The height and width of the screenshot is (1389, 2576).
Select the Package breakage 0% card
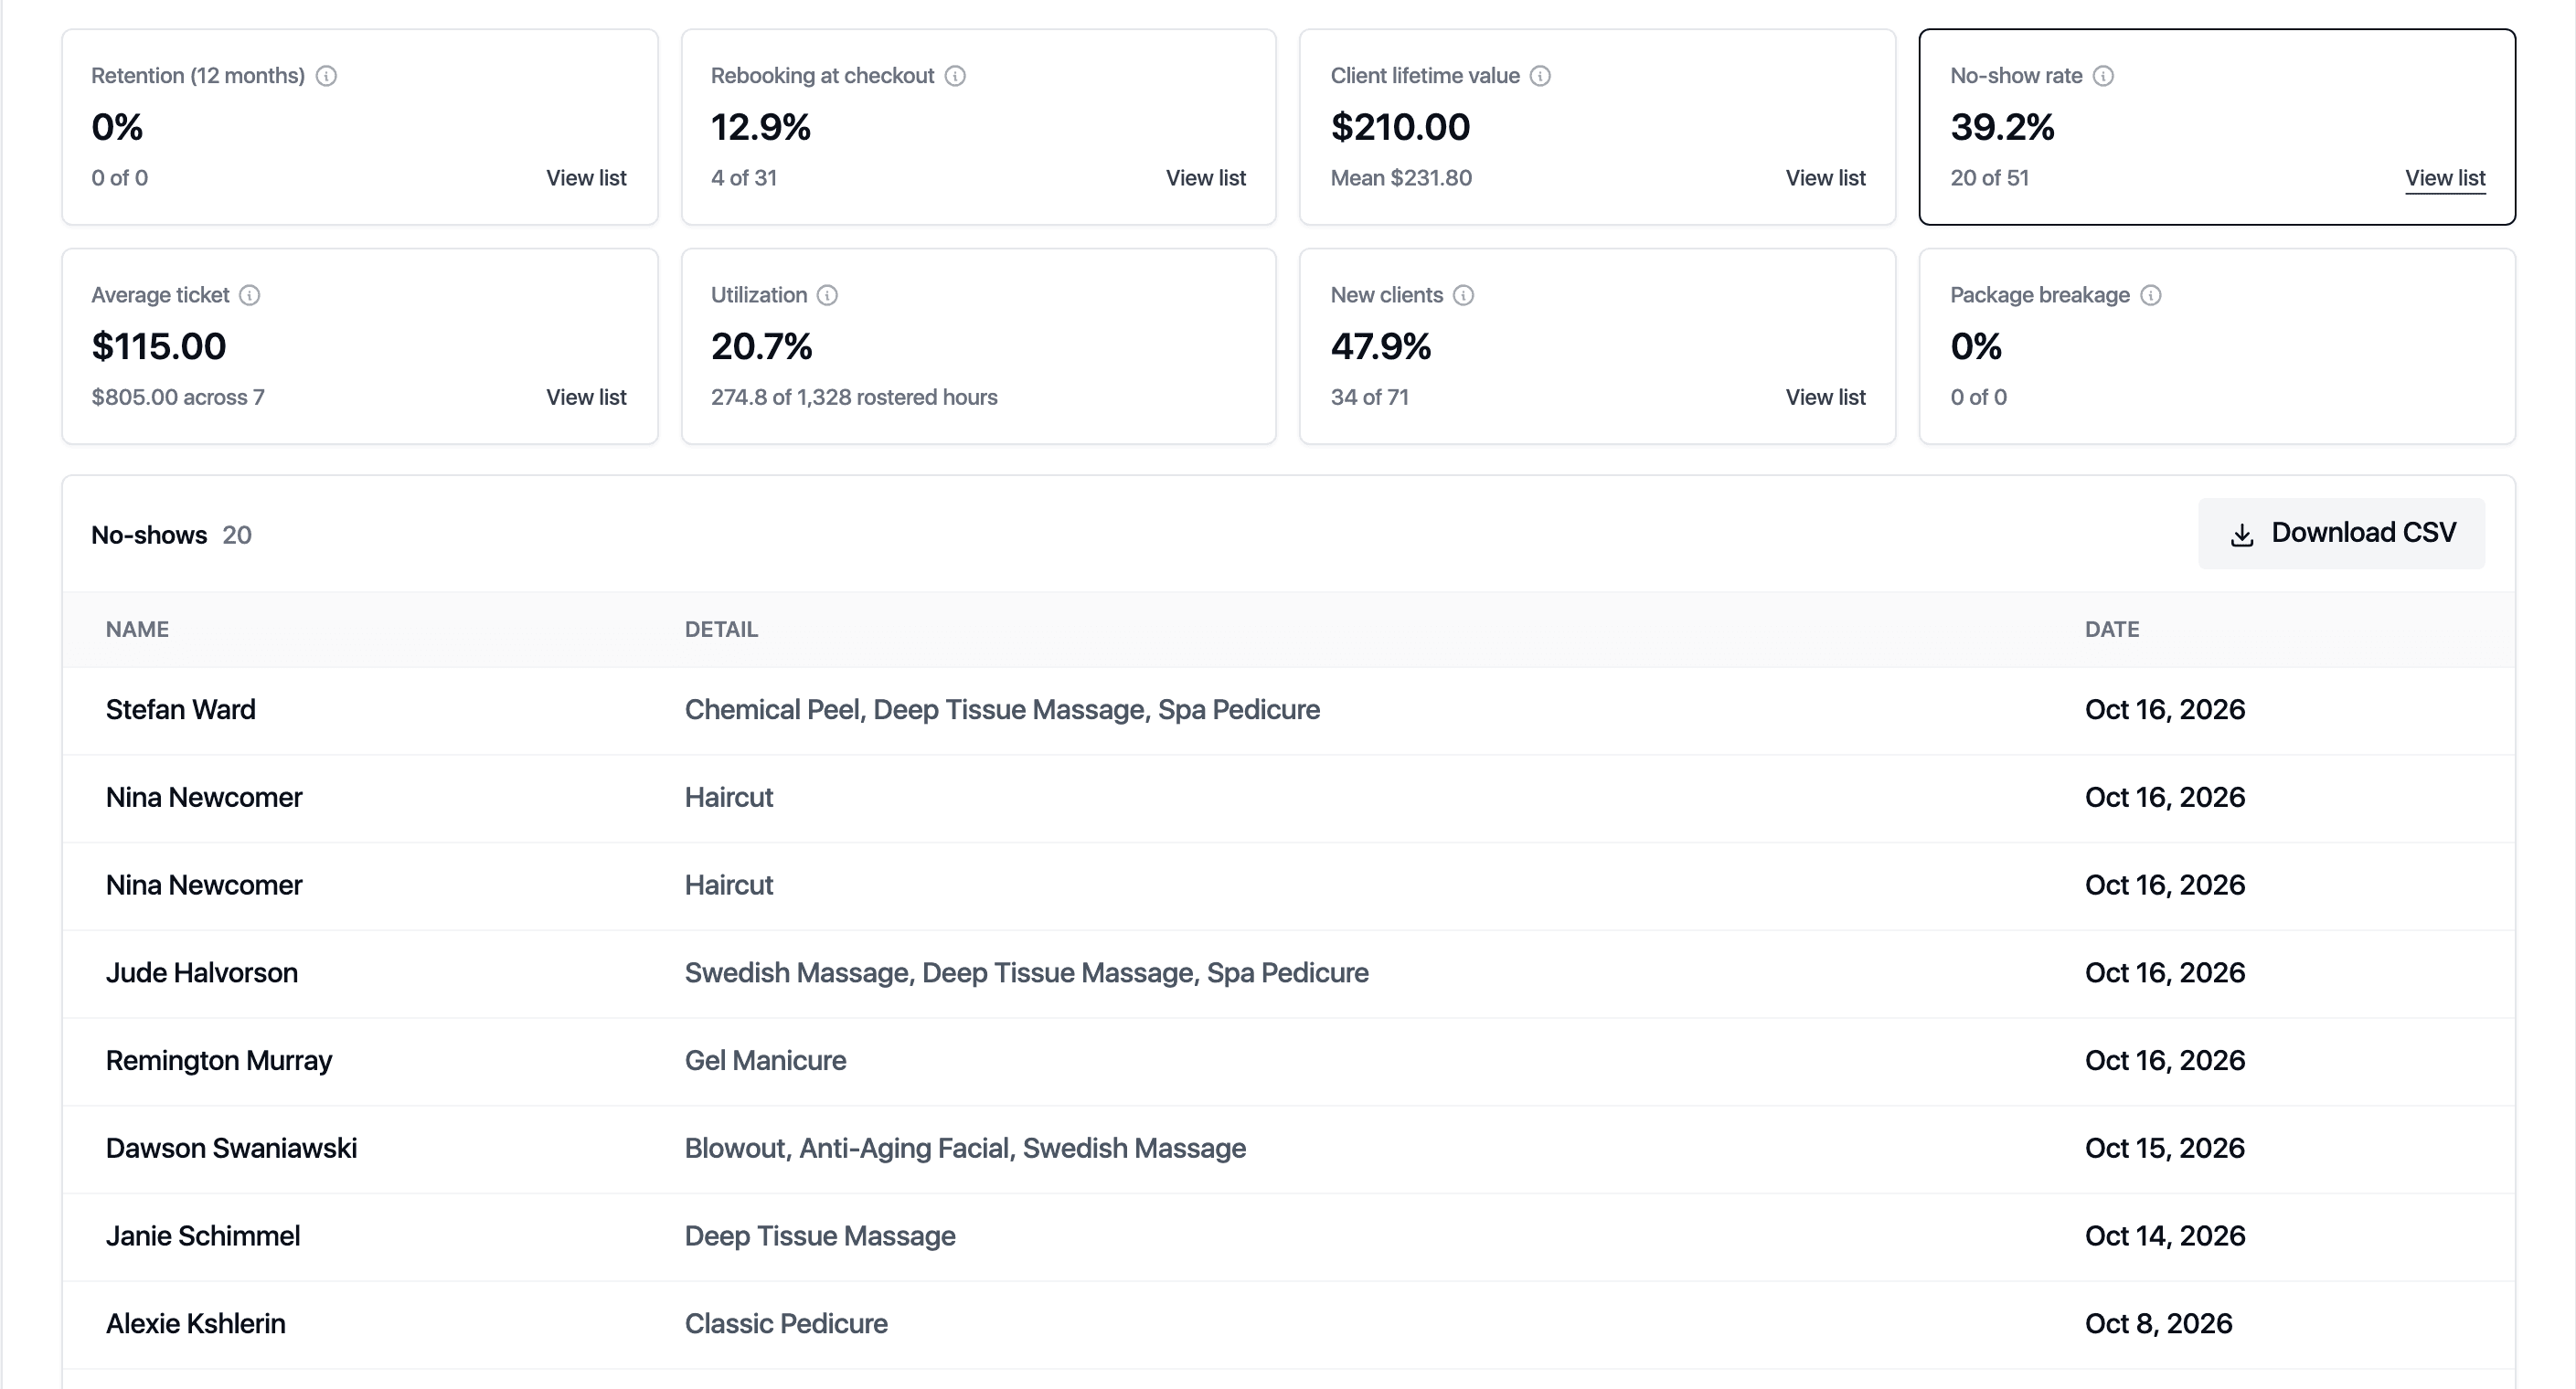[x=2217, y=346]
